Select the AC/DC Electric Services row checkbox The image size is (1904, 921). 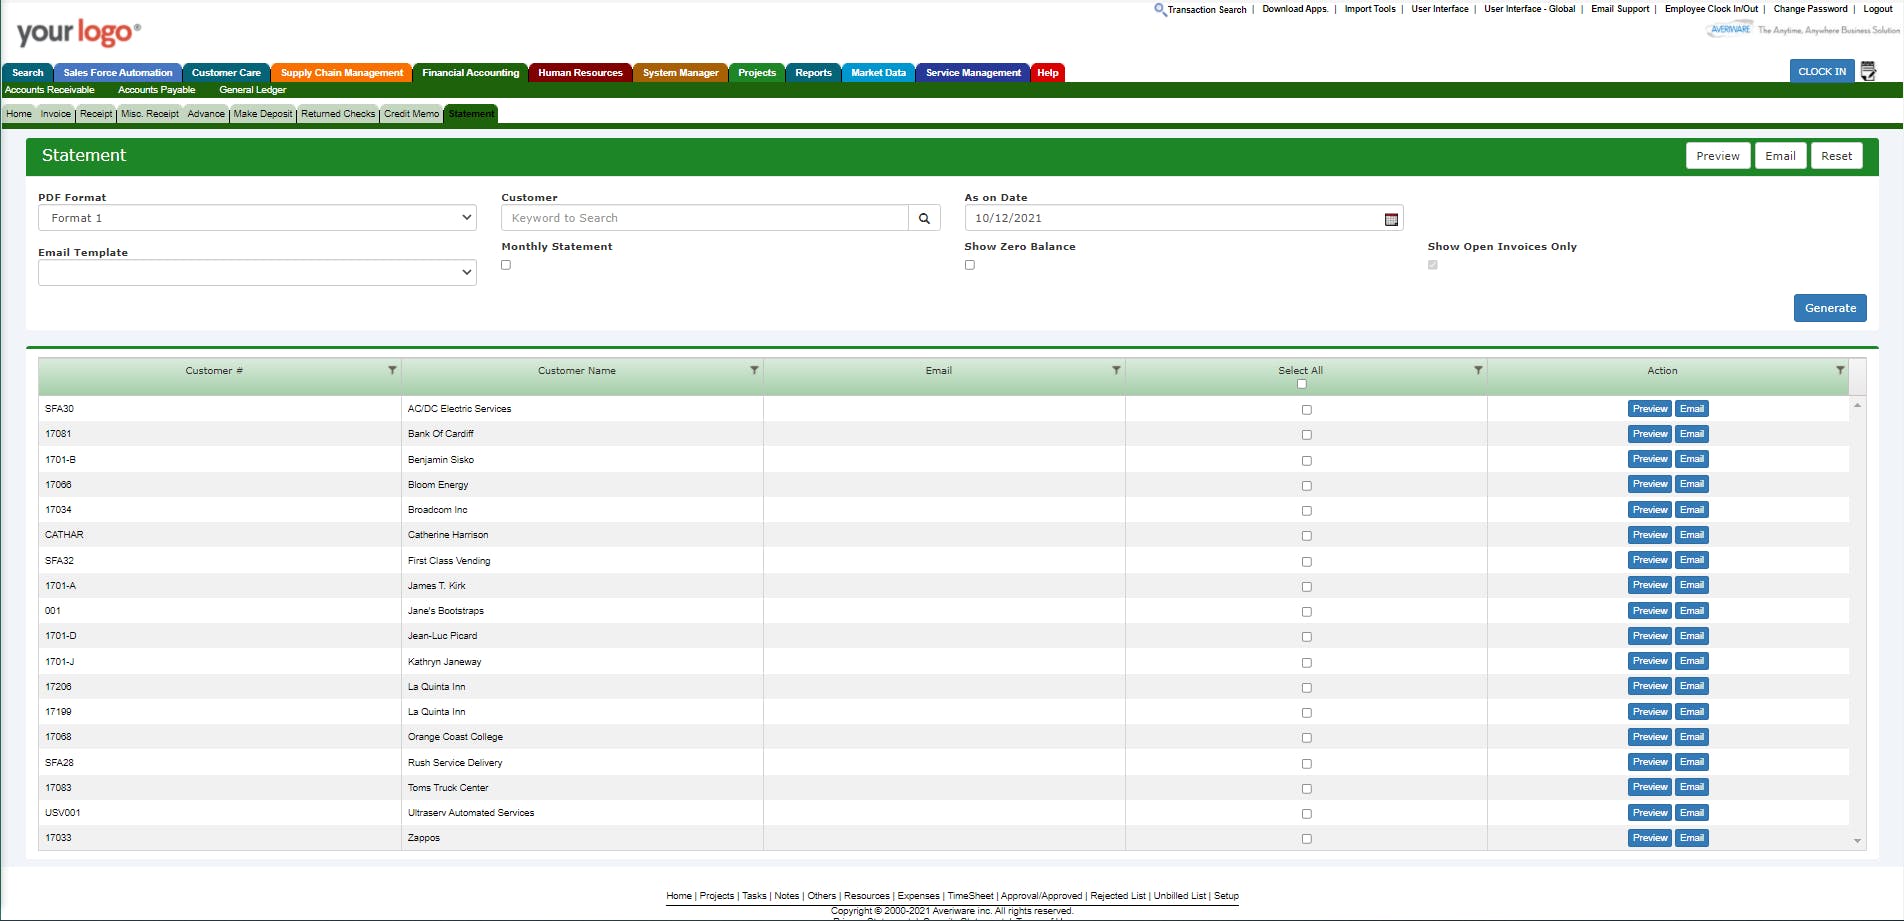click(x=1306, y=410)
